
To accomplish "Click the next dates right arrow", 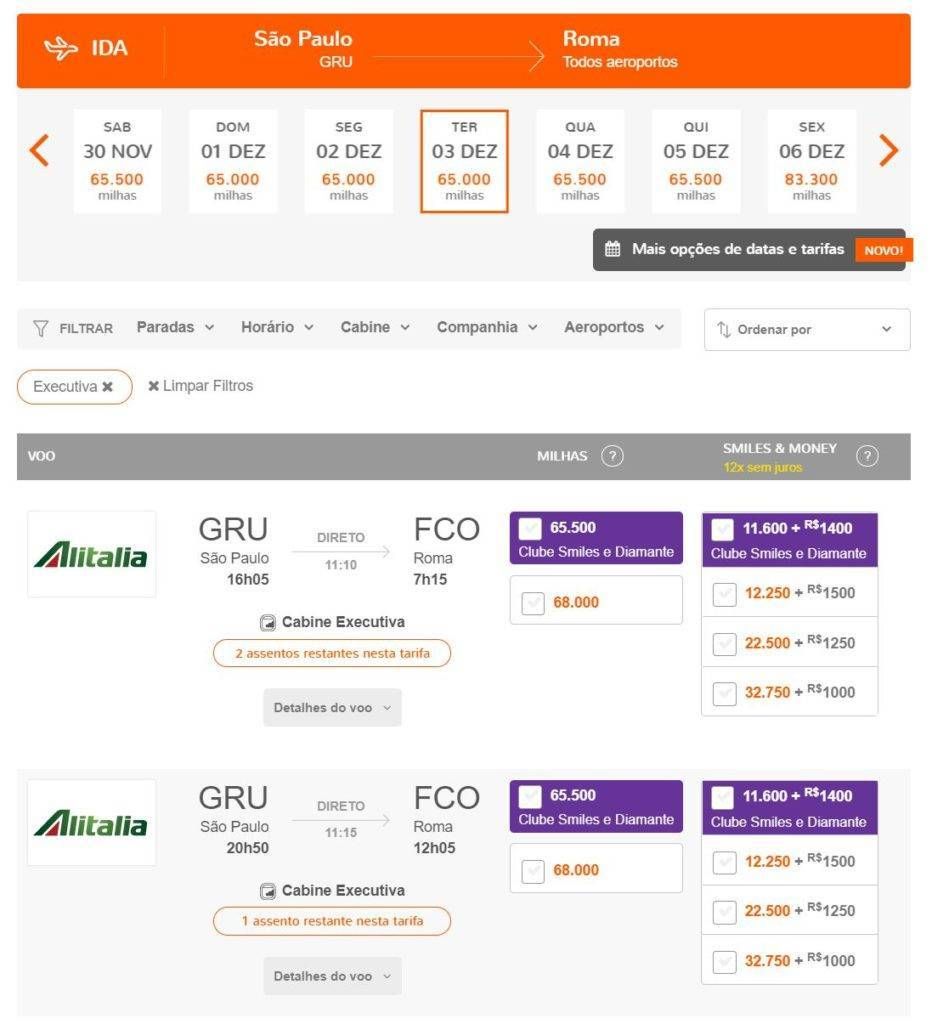I will (888, 152).
